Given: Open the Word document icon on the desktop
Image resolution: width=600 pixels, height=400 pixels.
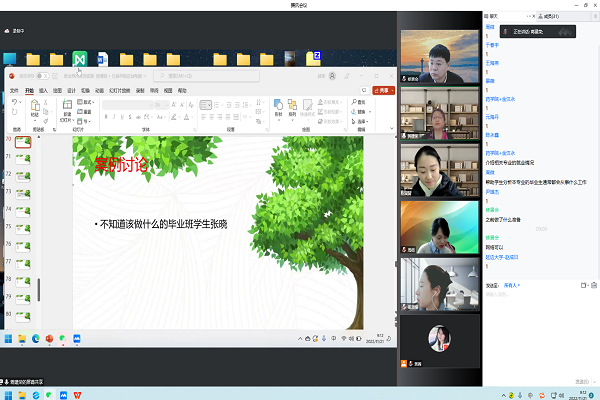Looking at the screenshot, I should [x=79, y=59].
